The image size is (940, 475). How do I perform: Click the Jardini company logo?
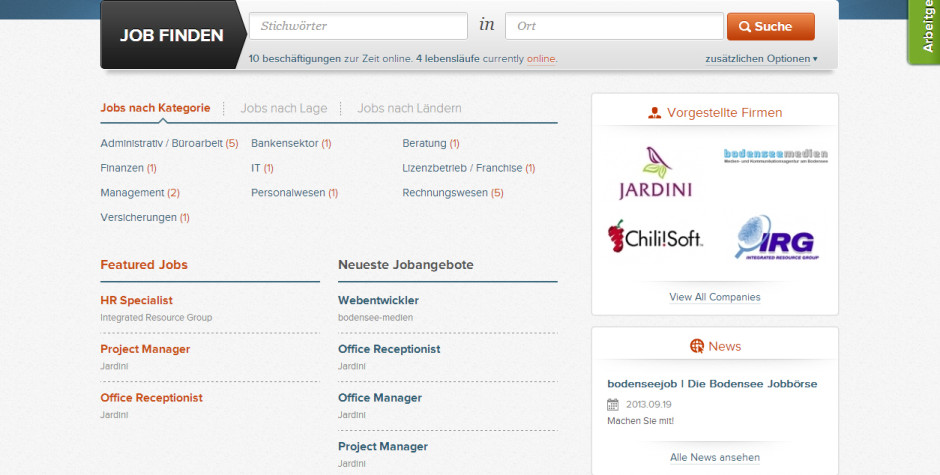[655, 173]
